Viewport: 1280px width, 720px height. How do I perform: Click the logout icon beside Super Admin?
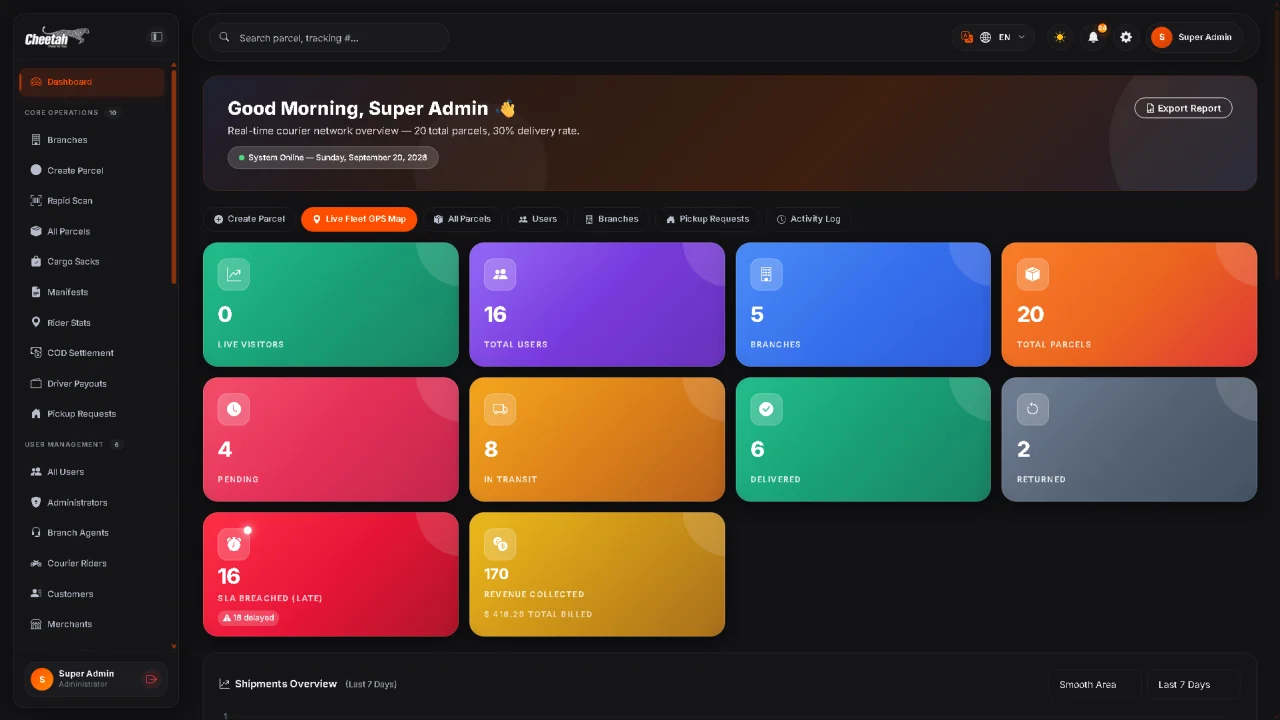(x=151, y=679)
